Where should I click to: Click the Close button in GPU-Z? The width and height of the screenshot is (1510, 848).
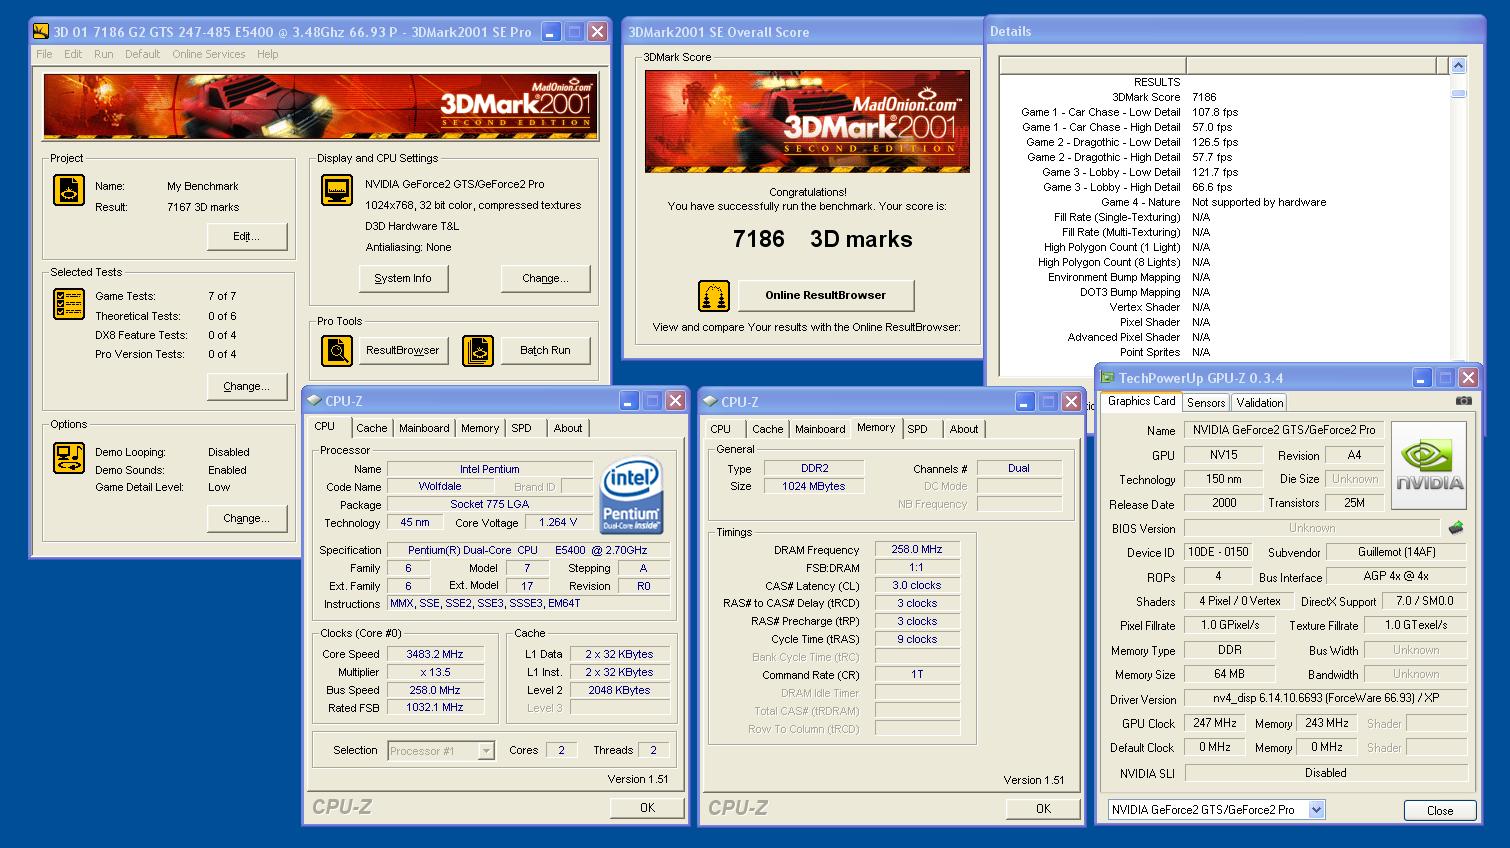point(1440,811)
